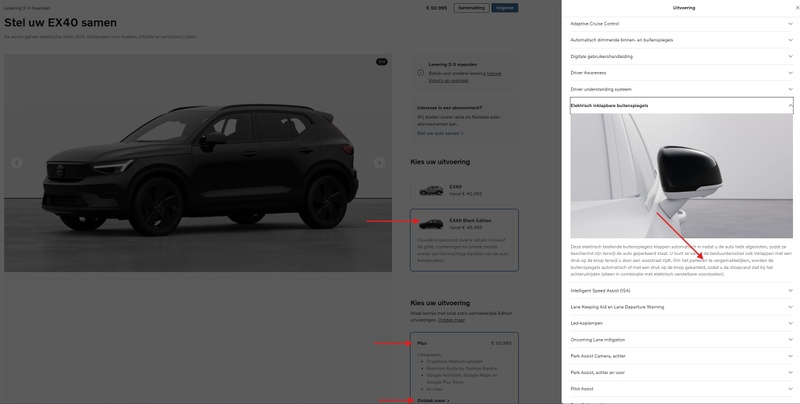Open Ontdek meer link under Edition uitvoeringen
Viewport: 800px width, 404px height.
[451, 320]
